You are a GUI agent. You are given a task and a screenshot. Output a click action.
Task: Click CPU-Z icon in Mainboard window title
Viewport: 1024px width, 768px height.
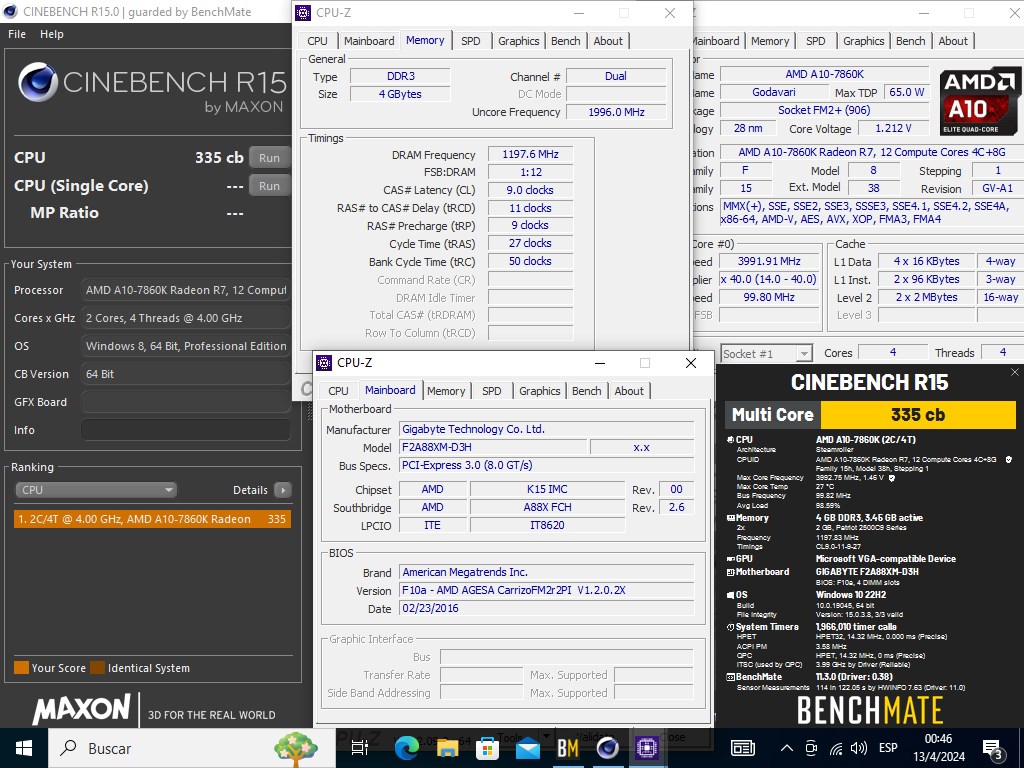pos(324,362)
